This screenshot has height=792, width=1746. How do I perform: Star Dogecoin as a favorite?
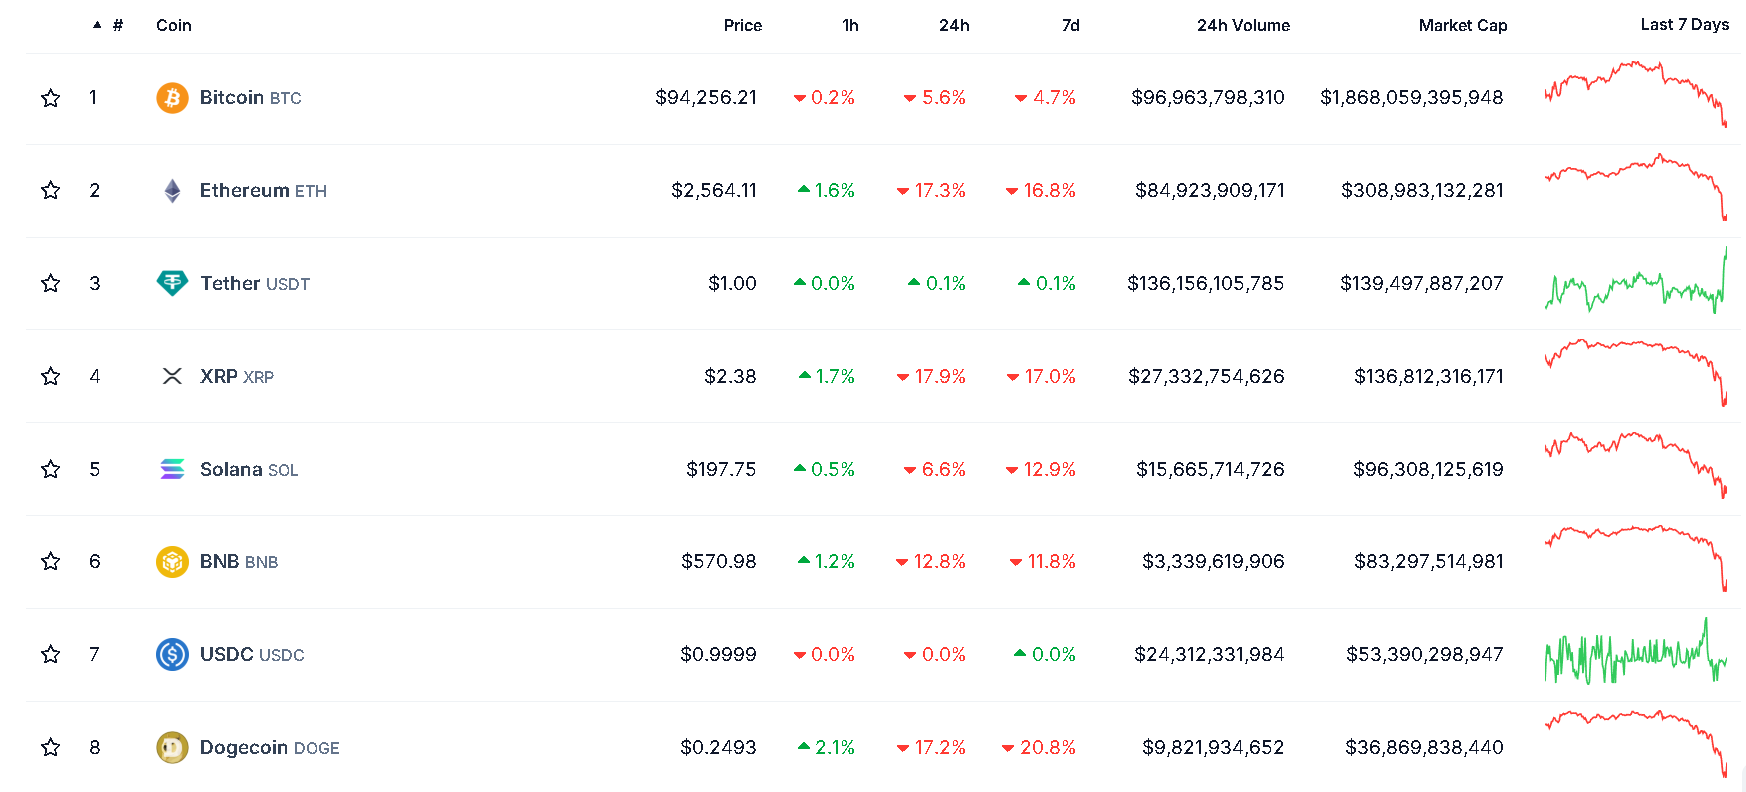pyautogui.click(x=51, y=747)
